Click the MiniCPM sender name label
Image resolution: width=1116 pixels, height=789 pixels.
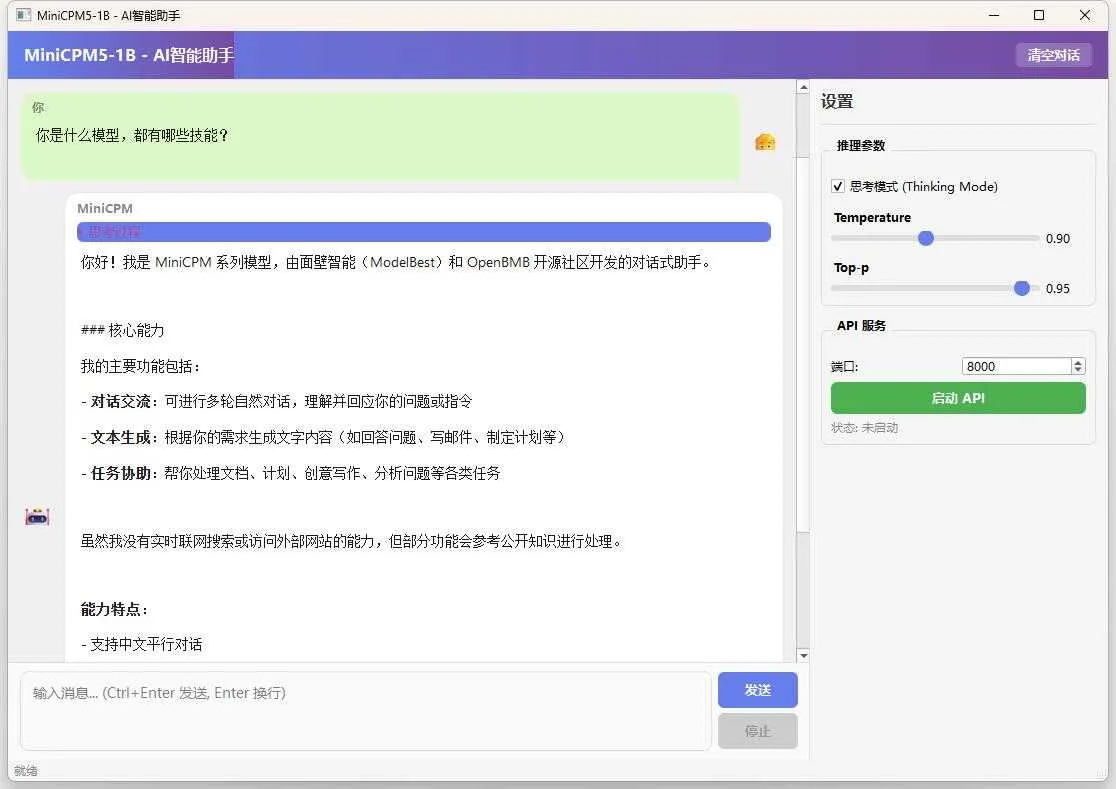pyautogui.click(x=105, y=208)
